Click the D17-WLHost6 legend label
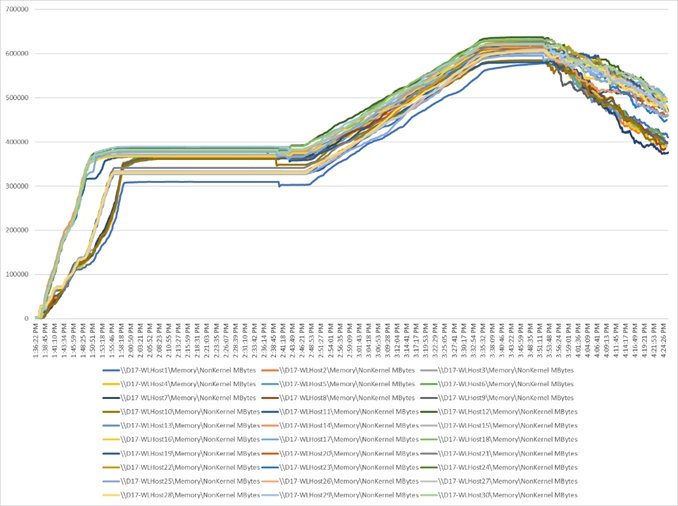Image resolution: width=678 pixels, height=506 pixels. coord(497,384)
